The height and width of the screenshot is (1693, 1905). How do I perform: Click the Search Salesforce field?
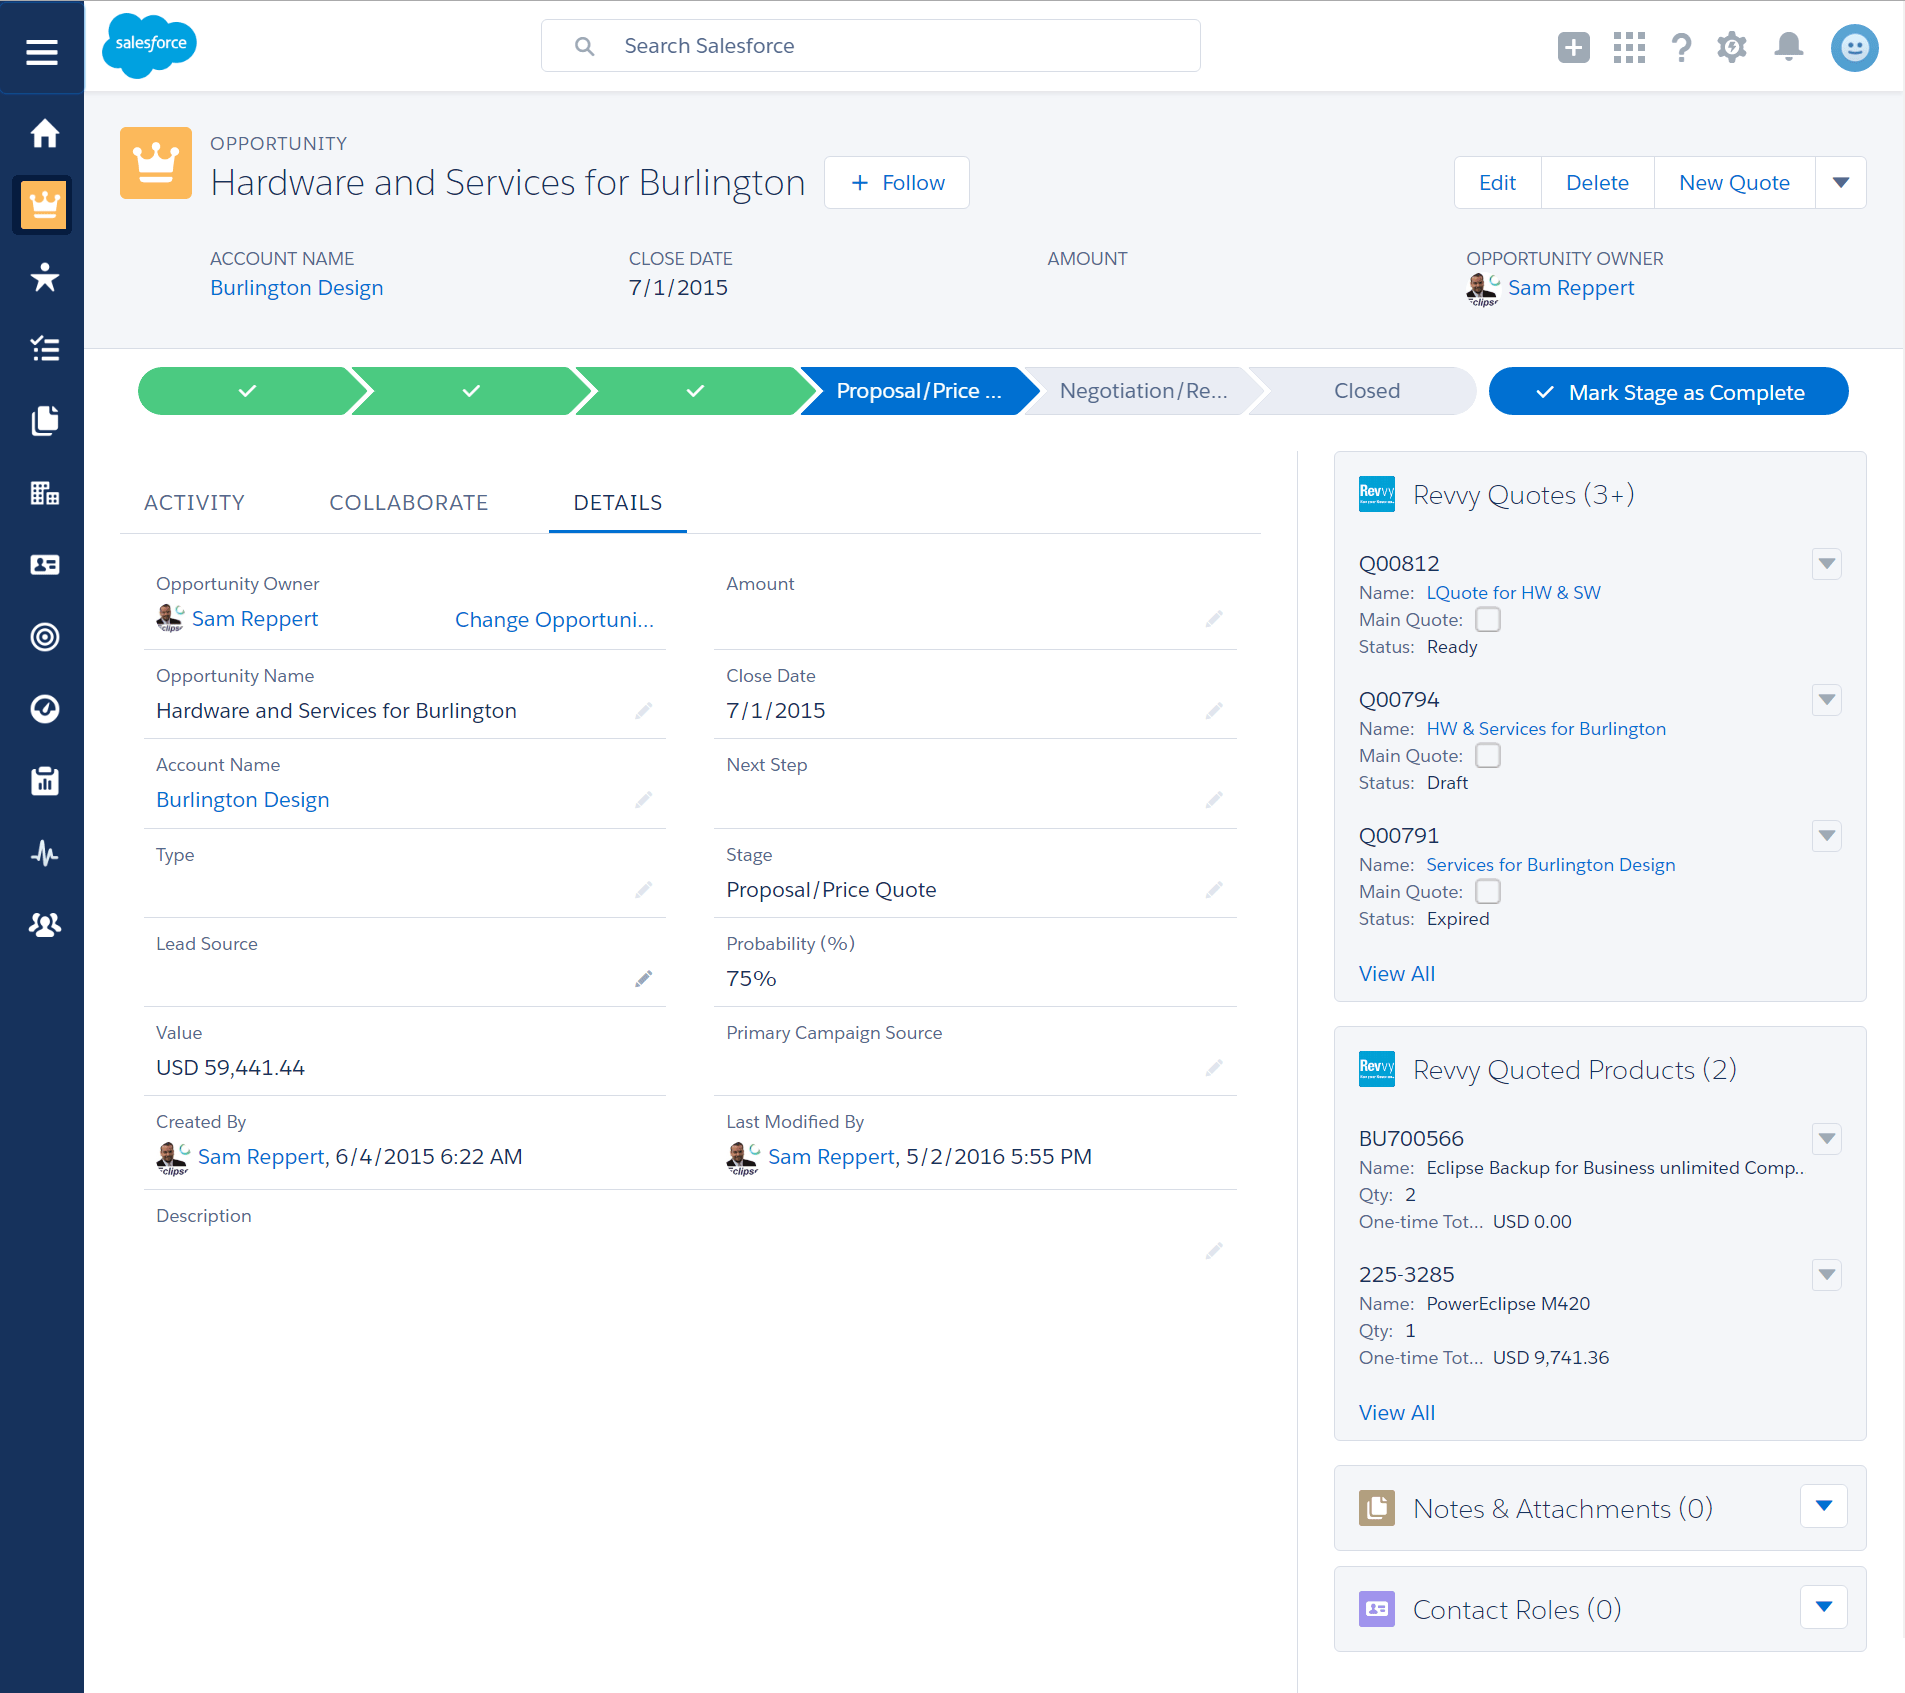[870, 46]
